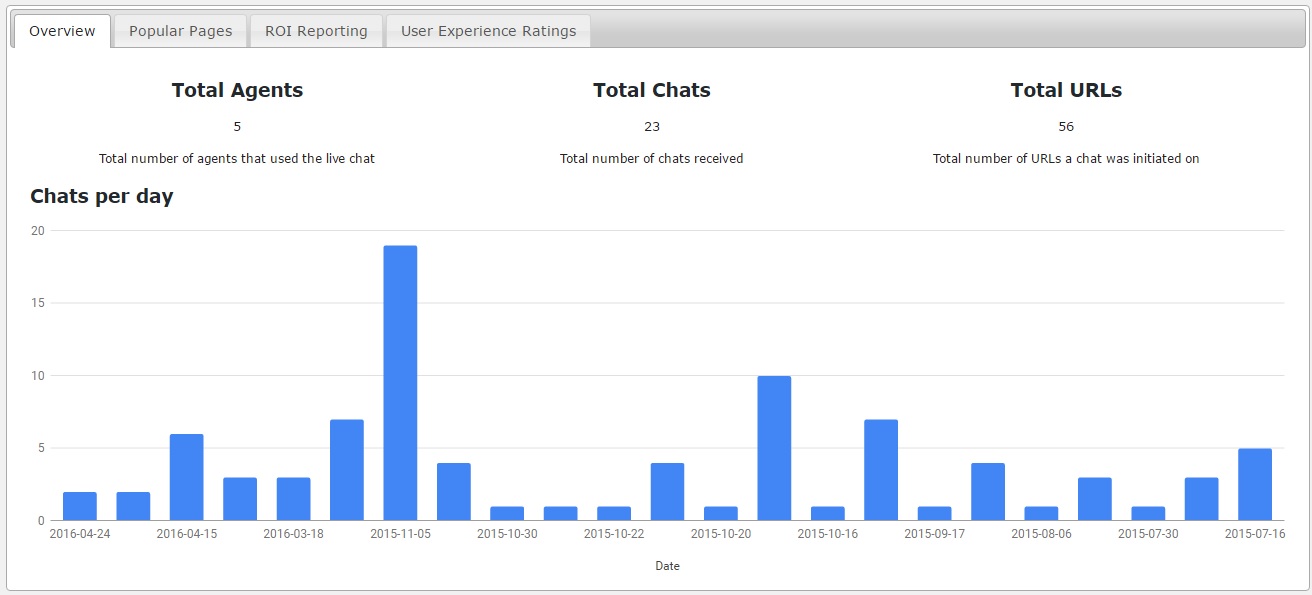Open the Popular Pages tab
Screen dimensions: 1312x595
[180, 31]
